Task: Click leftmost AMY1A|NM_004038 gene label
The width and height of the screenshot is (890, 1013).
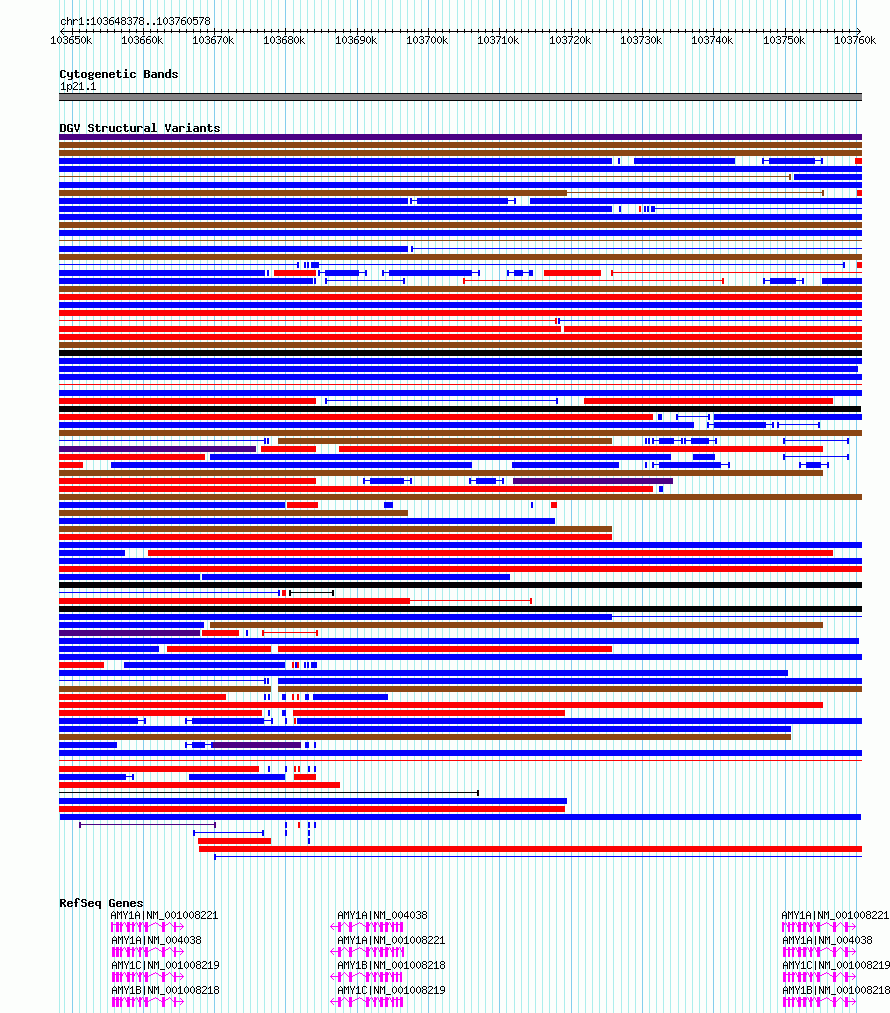Action: click(156, 940)
